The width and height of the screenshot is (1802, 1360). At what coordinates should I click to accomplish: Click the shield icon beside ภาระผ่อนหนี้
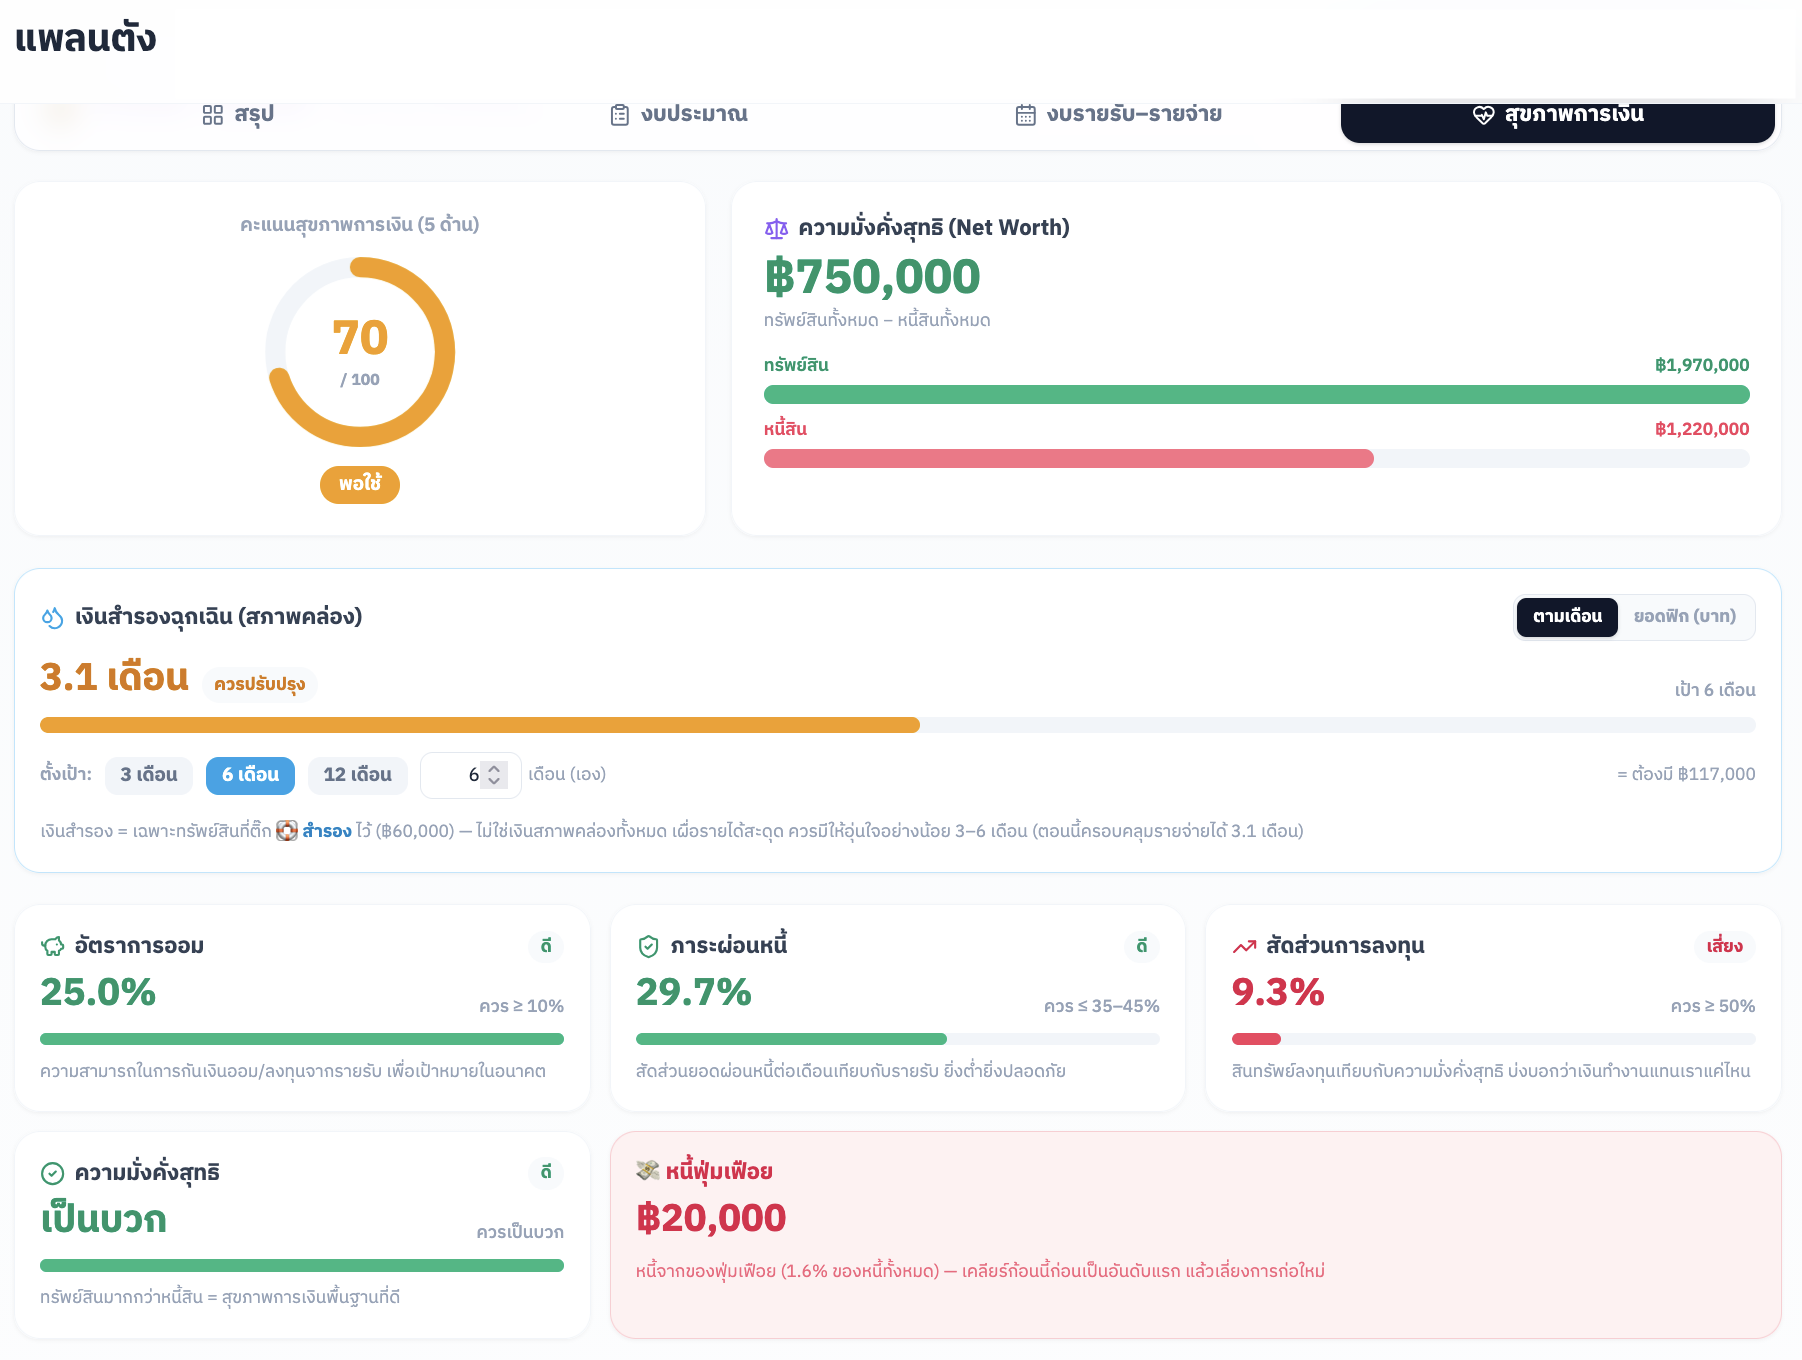(648, 946)
